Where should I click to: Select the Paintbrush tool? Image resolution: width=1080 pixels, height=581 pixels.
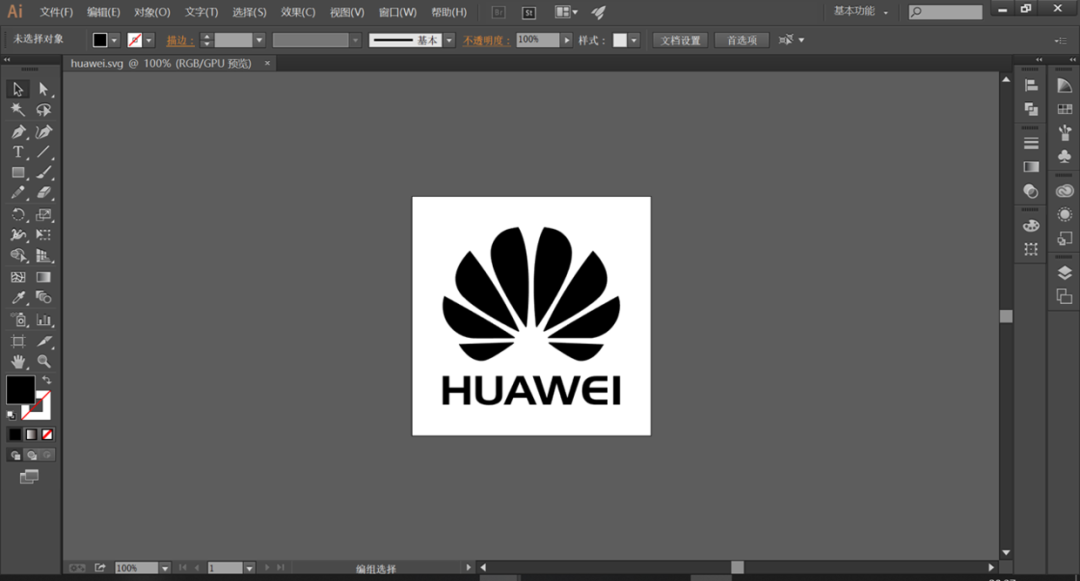point(43,173)
